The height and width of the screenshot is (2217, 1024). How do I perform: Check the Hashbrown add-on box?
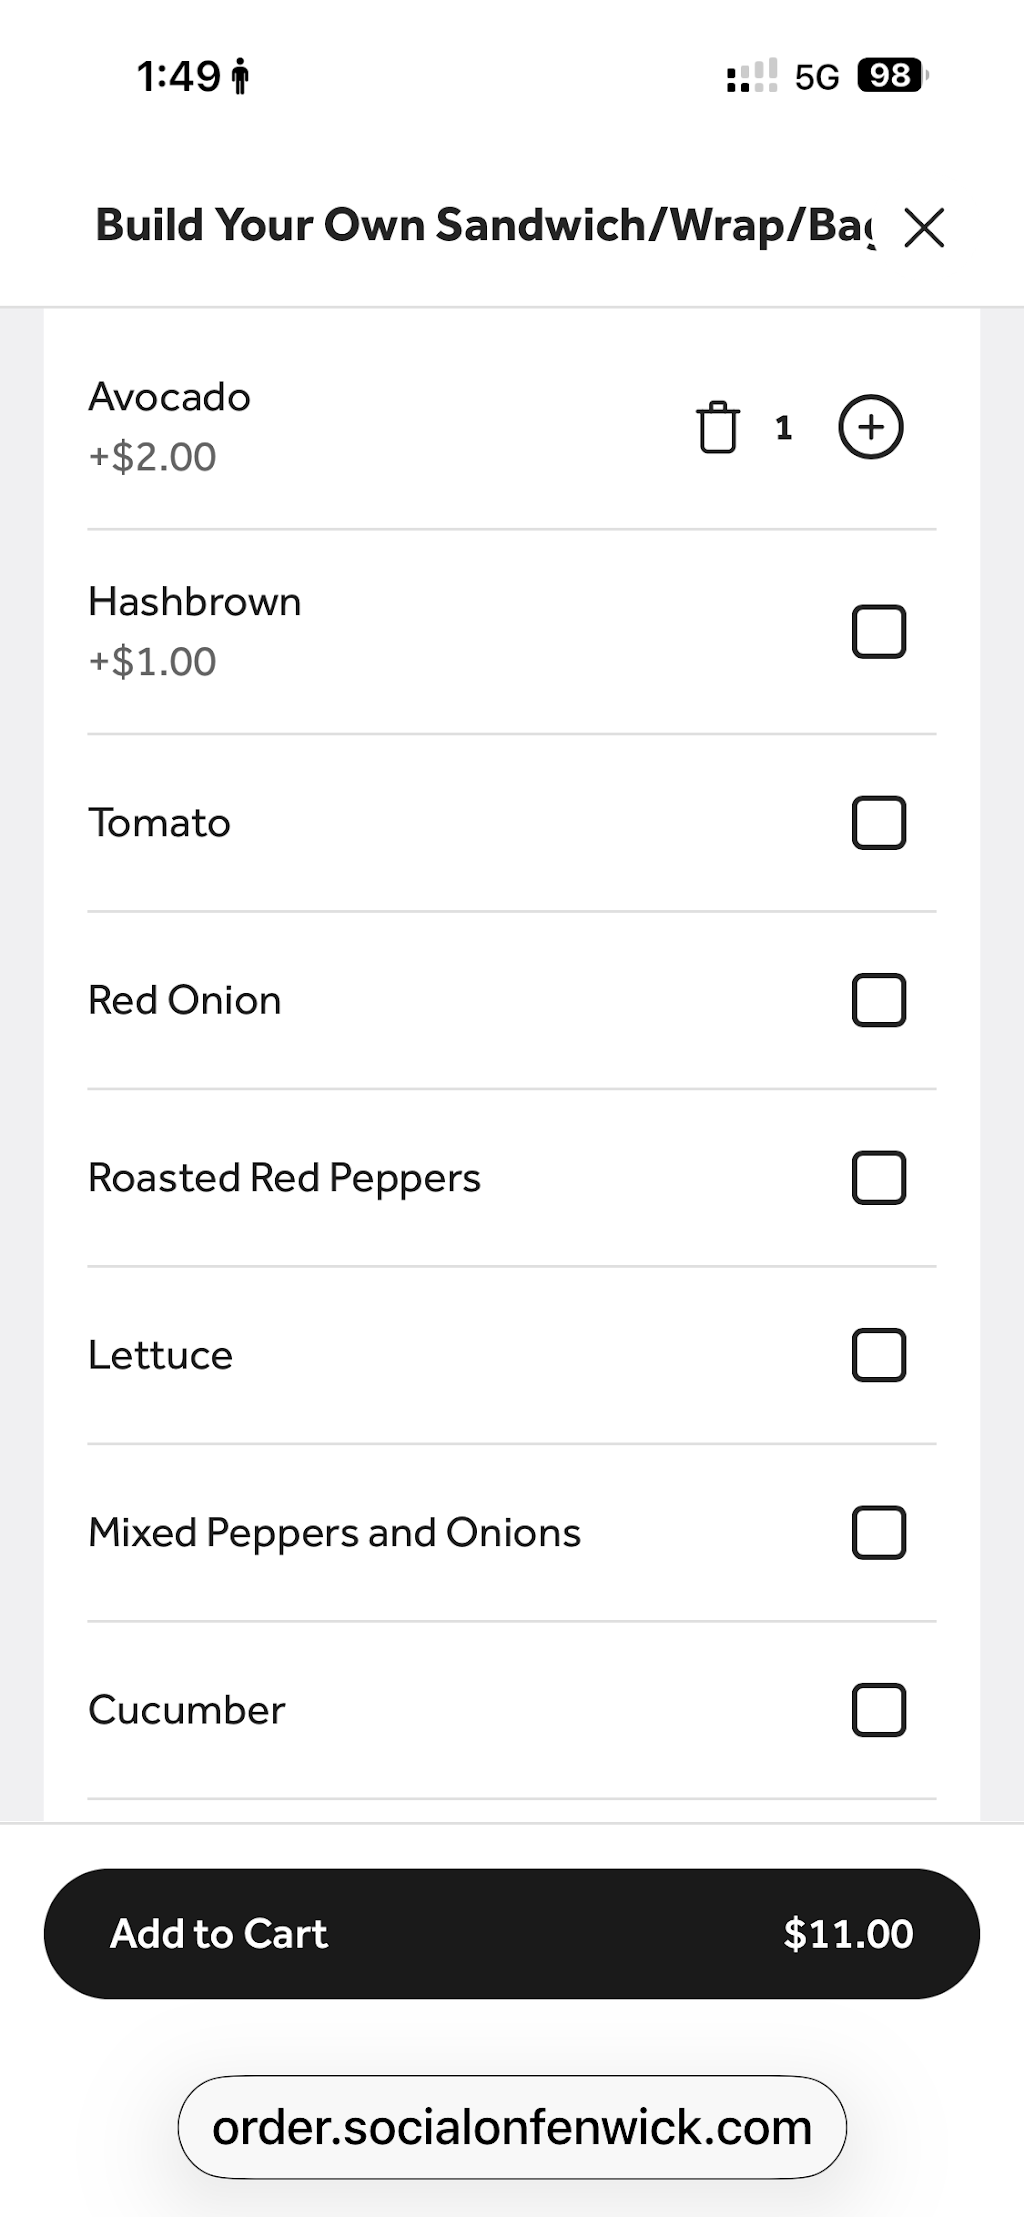[x=879, y=631]
